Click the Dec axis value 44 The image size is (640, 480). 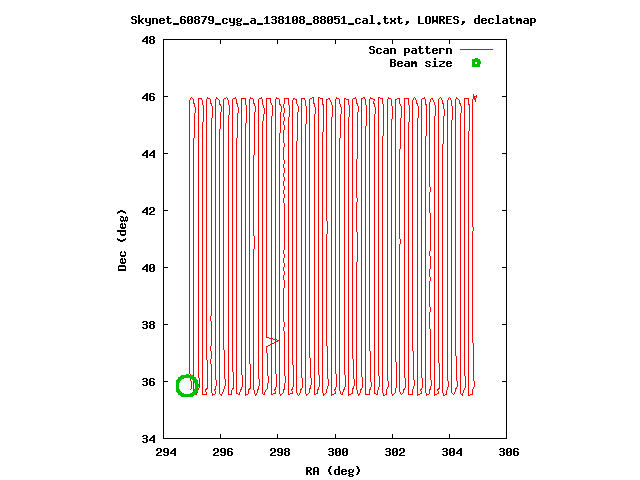(x=149, y=154)
